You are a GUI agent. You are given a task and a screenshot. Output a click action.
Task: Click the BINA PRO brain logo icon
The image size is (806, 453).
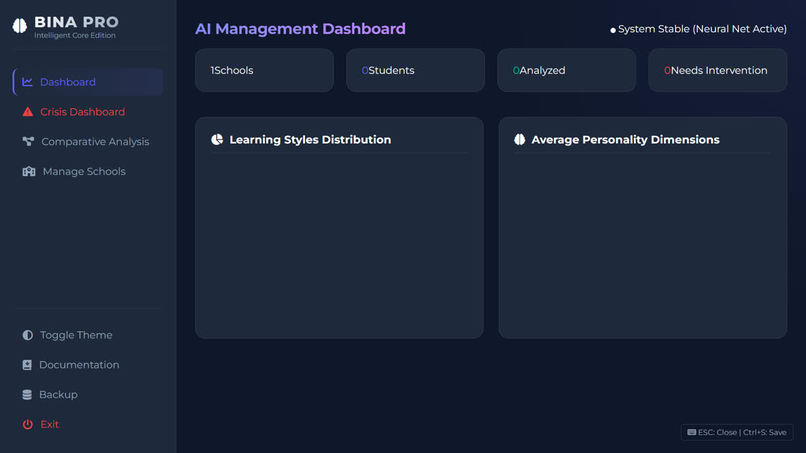pos(20,26)
